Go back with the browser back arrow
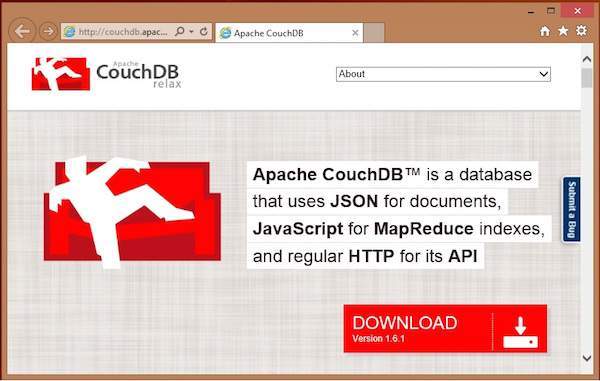Image resolution: width=600 pixels, height=381 pixels. click(22, 31)
